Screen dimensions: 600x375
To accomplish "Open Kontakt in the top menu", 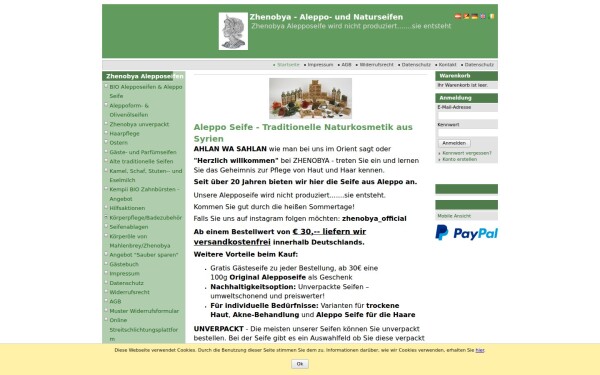I will click(447, 65).
